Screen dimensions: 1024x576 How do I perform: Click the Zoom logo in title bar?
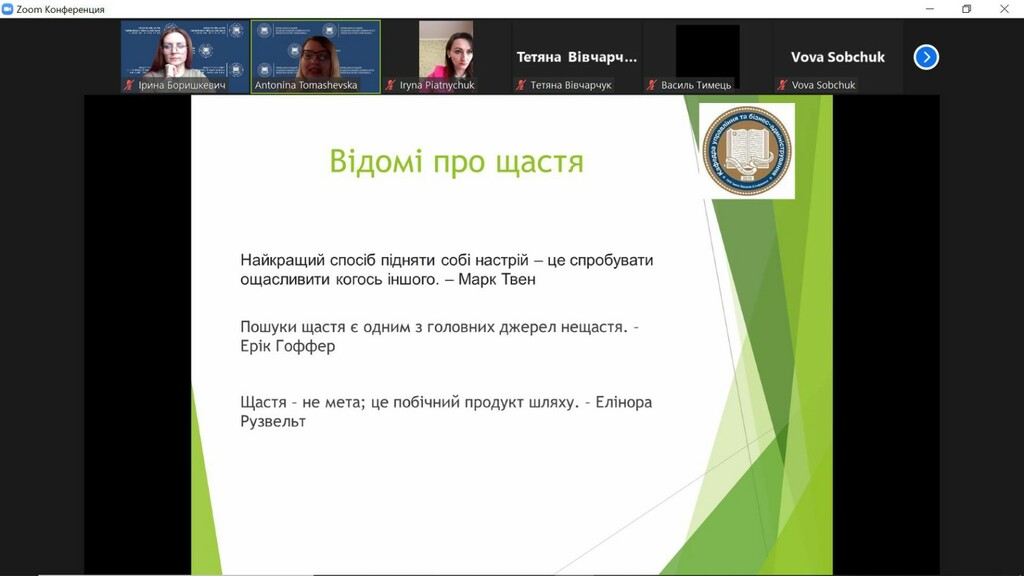pos(7,9)
